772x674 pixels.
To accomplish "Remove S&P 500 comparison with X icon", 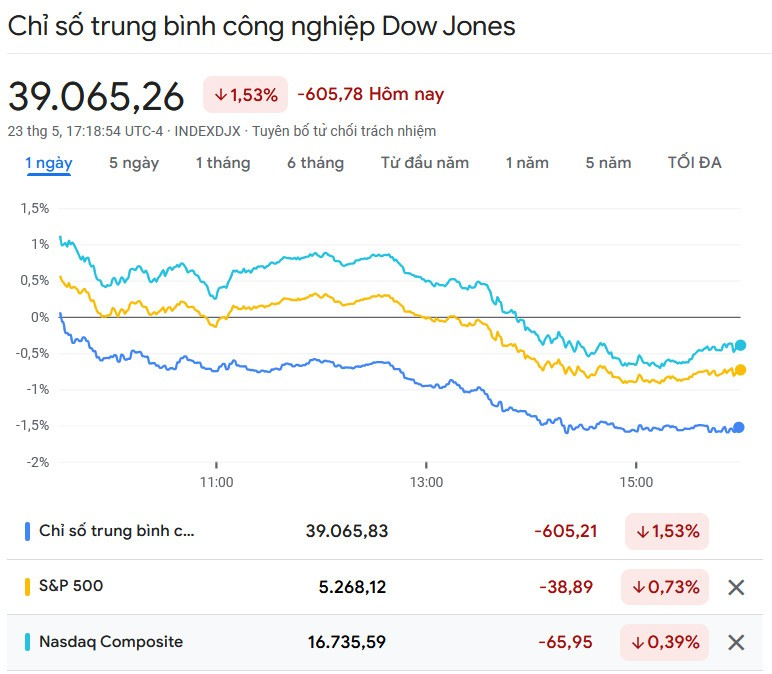I will coord(736,587).
